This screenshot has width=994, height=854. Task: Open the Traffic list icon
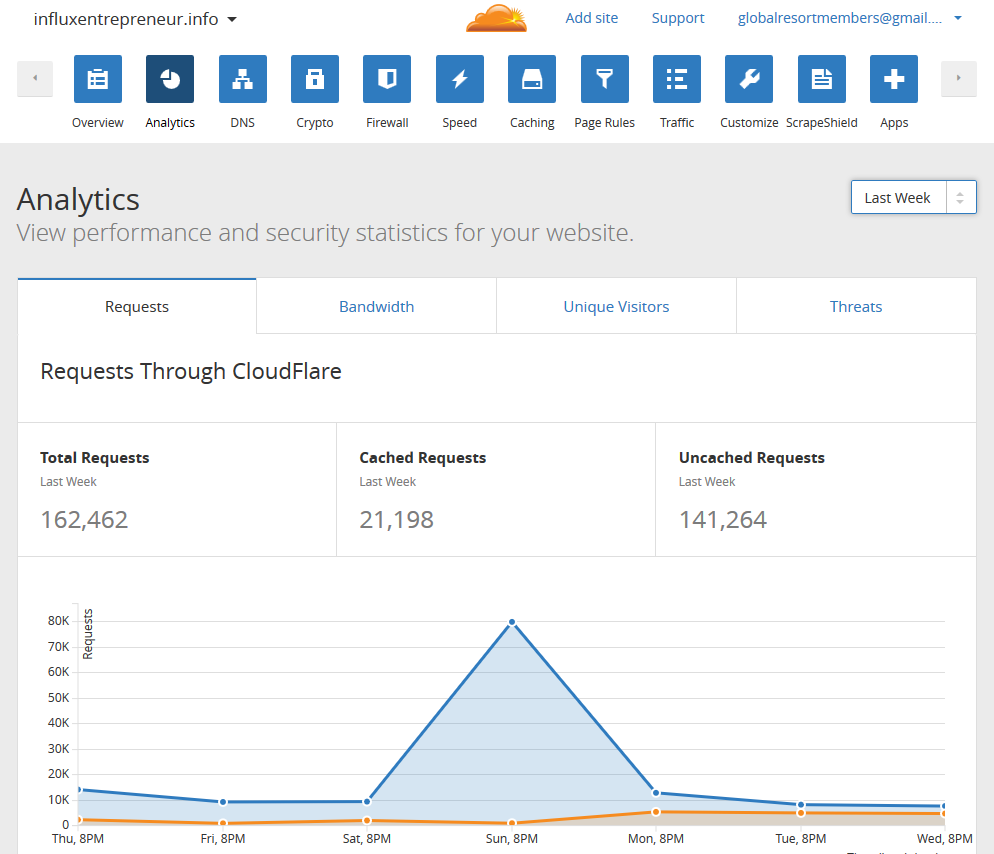pos(677,79)
